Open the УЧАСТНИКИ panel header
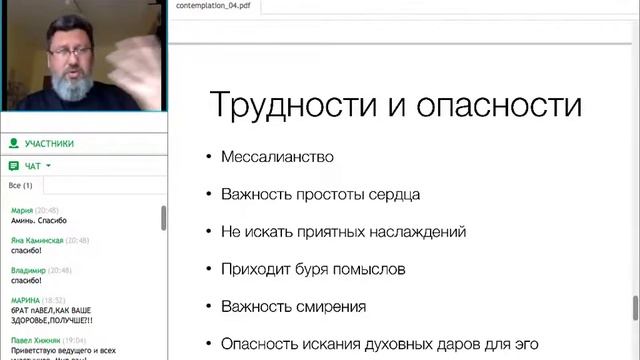 coord(84,144)
